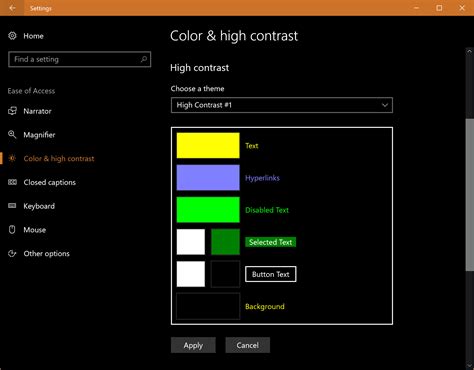
Task: Pick the white Button Text foreground swatch
Action: coord(191,274)
